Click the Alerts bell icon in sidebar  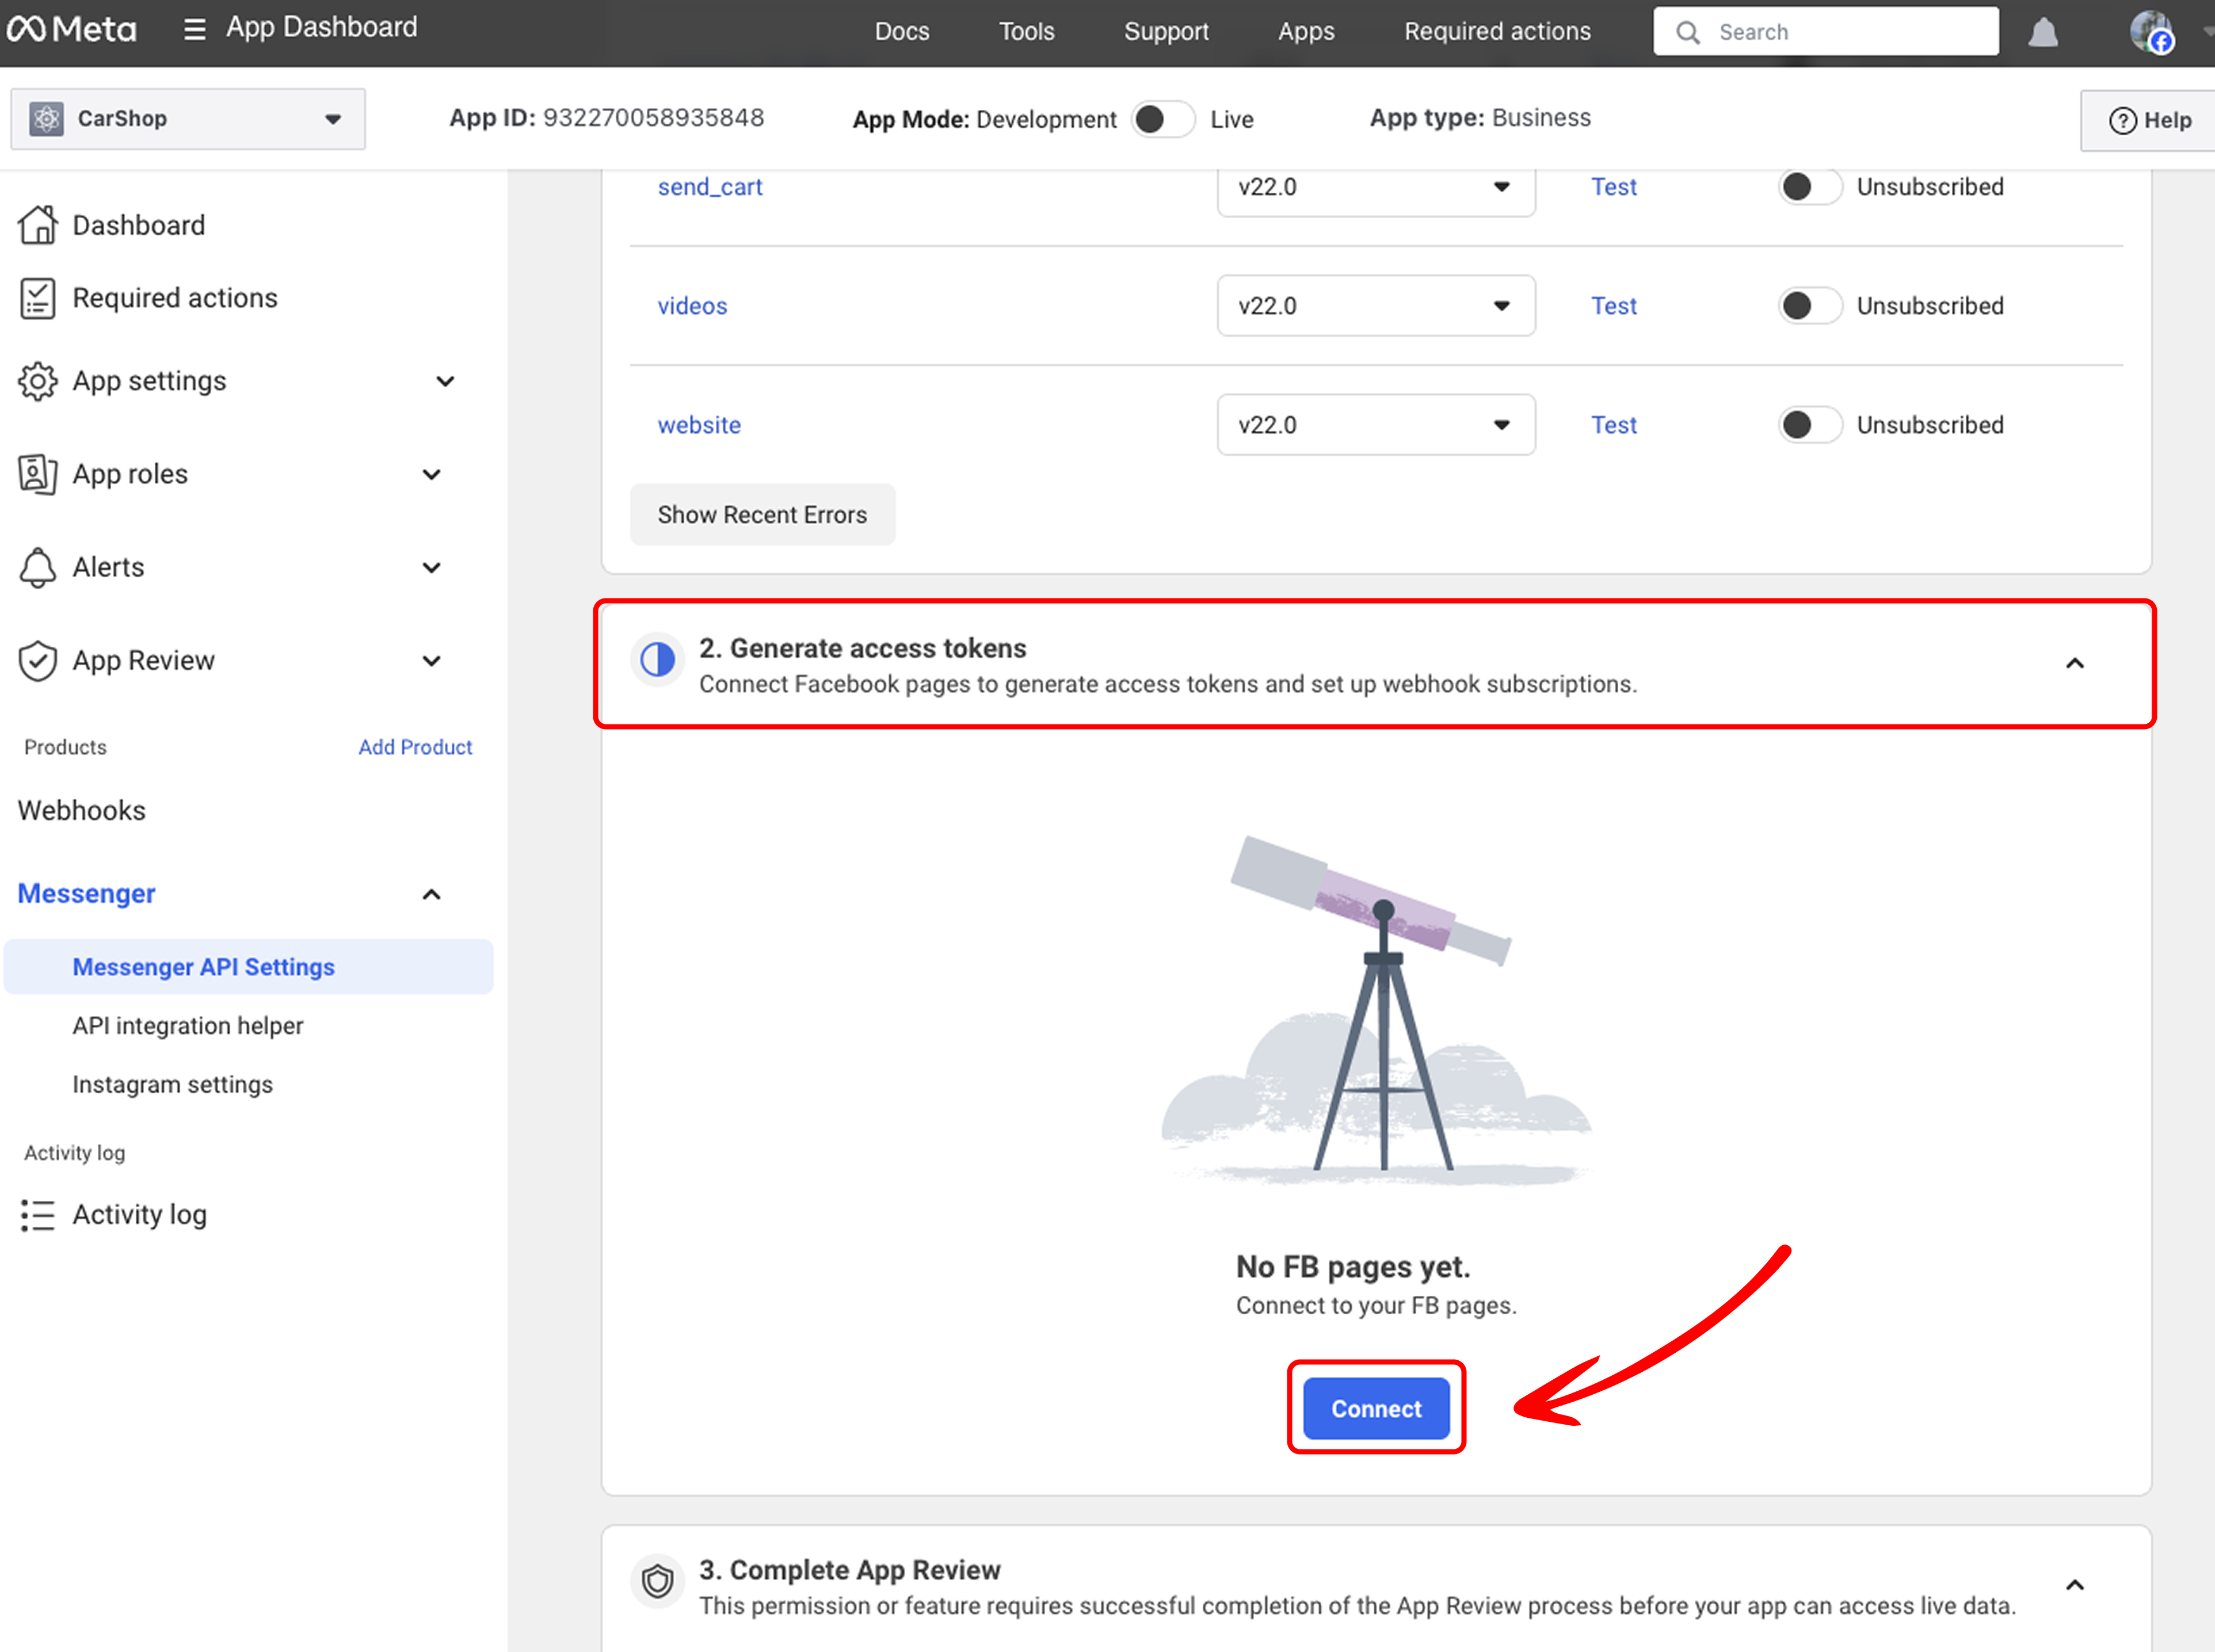click(38, 567)
